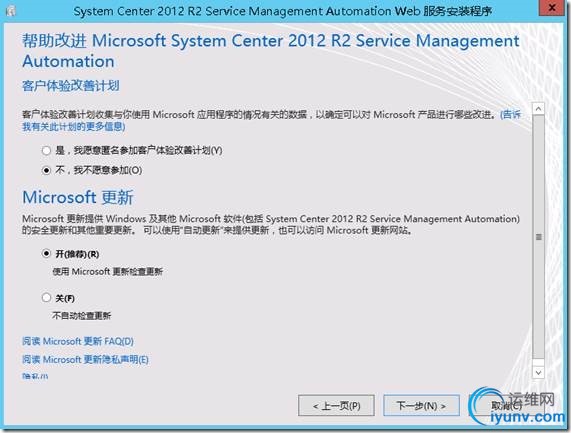The height and width of the screenshot is (433, 571).
Task: Click the 不自动检查更新 description text
Action: 82,316
